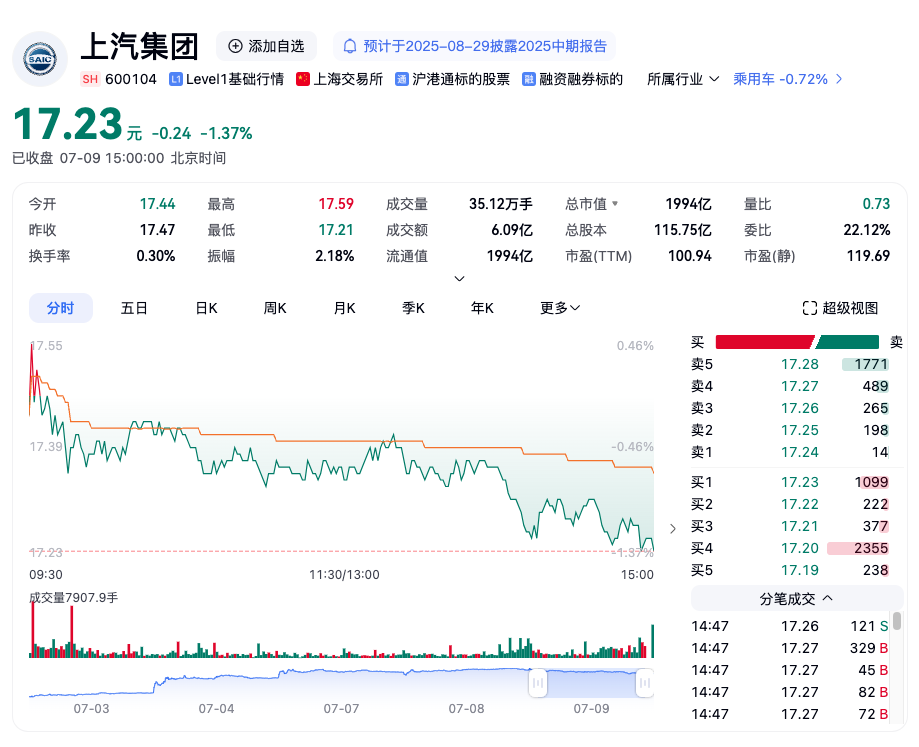919x747 pixels.
Task: Switch to the 周K tab
Action: [x=275, y=308]
